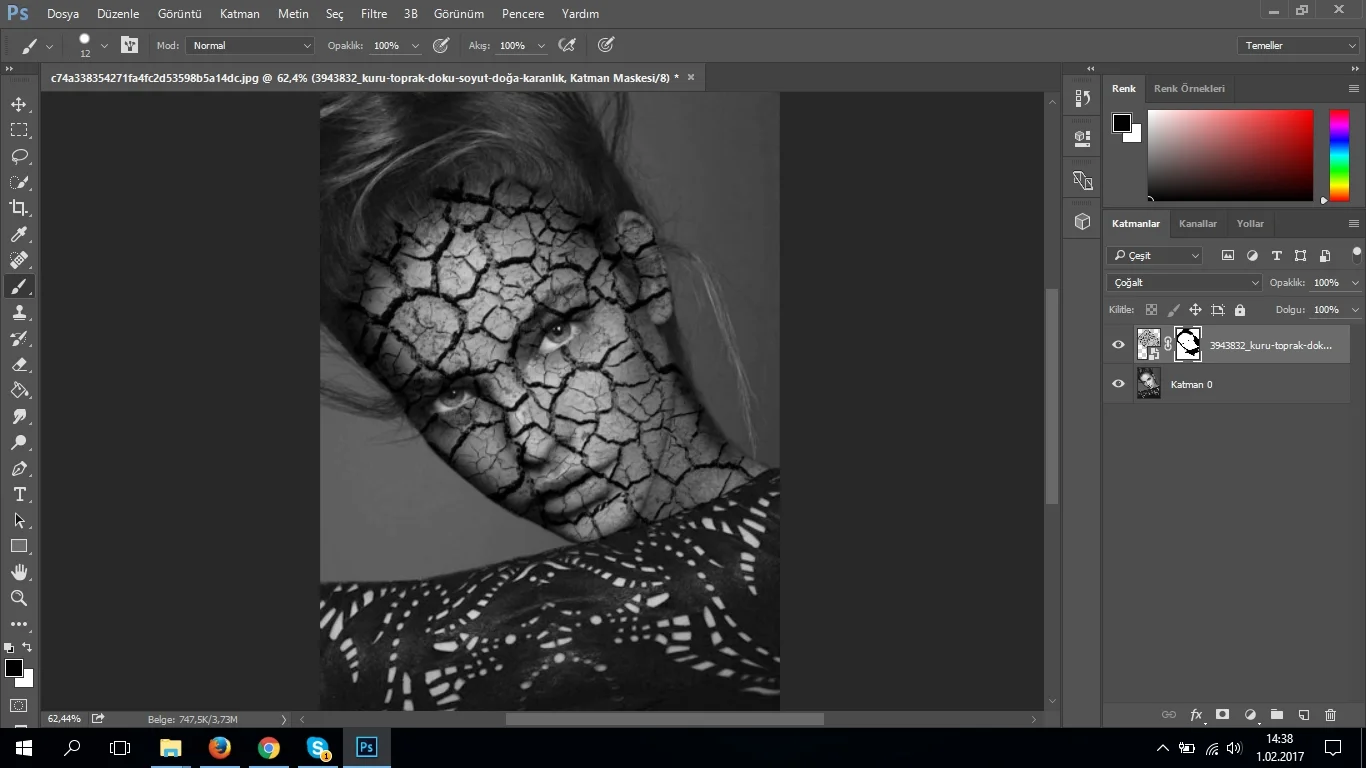Add a layer mask from Layers panel footer
The height and width of the screenshot is (768, 1366).
coord(1222,715)
